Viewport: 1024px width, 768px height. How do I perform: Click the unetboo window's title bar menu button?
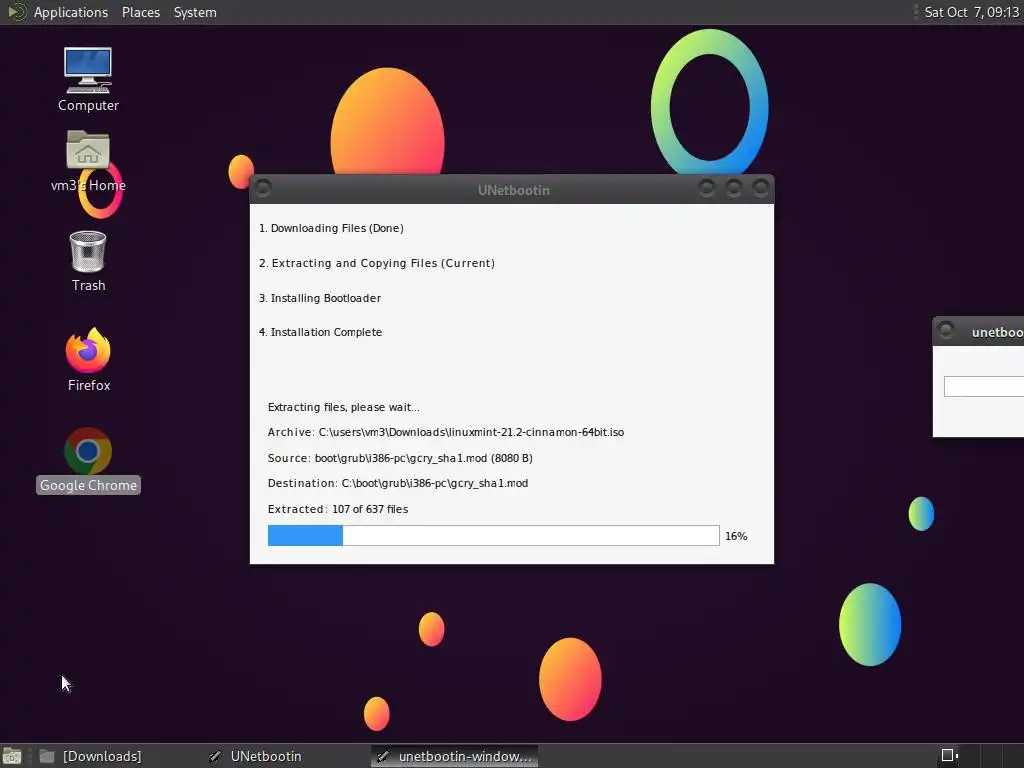[x=946, y=330]
